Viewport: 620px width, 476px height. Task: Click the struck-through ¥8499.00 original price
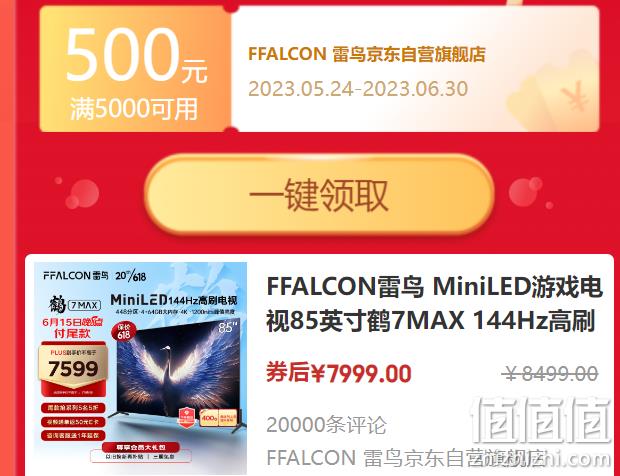pyautogui.click(x=550, y=374)
